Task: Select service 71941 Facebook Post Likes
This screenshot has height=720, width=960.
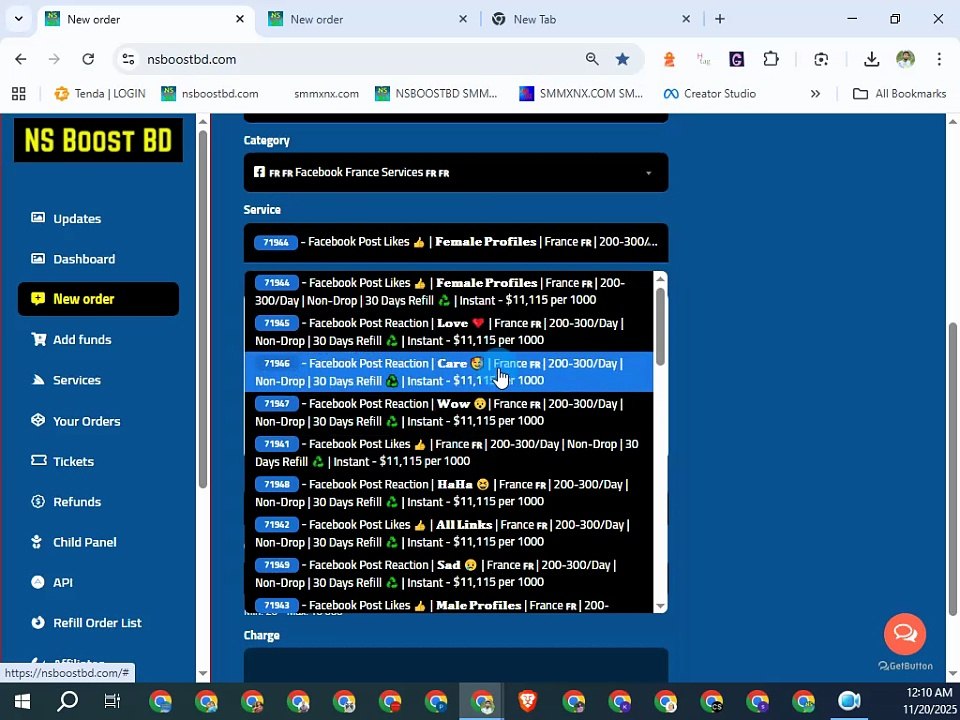Action: coord(449,452)
